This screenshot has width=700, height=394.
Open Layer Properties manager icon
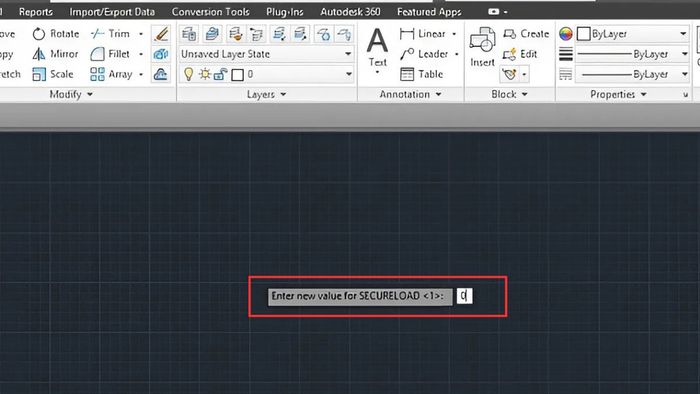coord(189,34)
